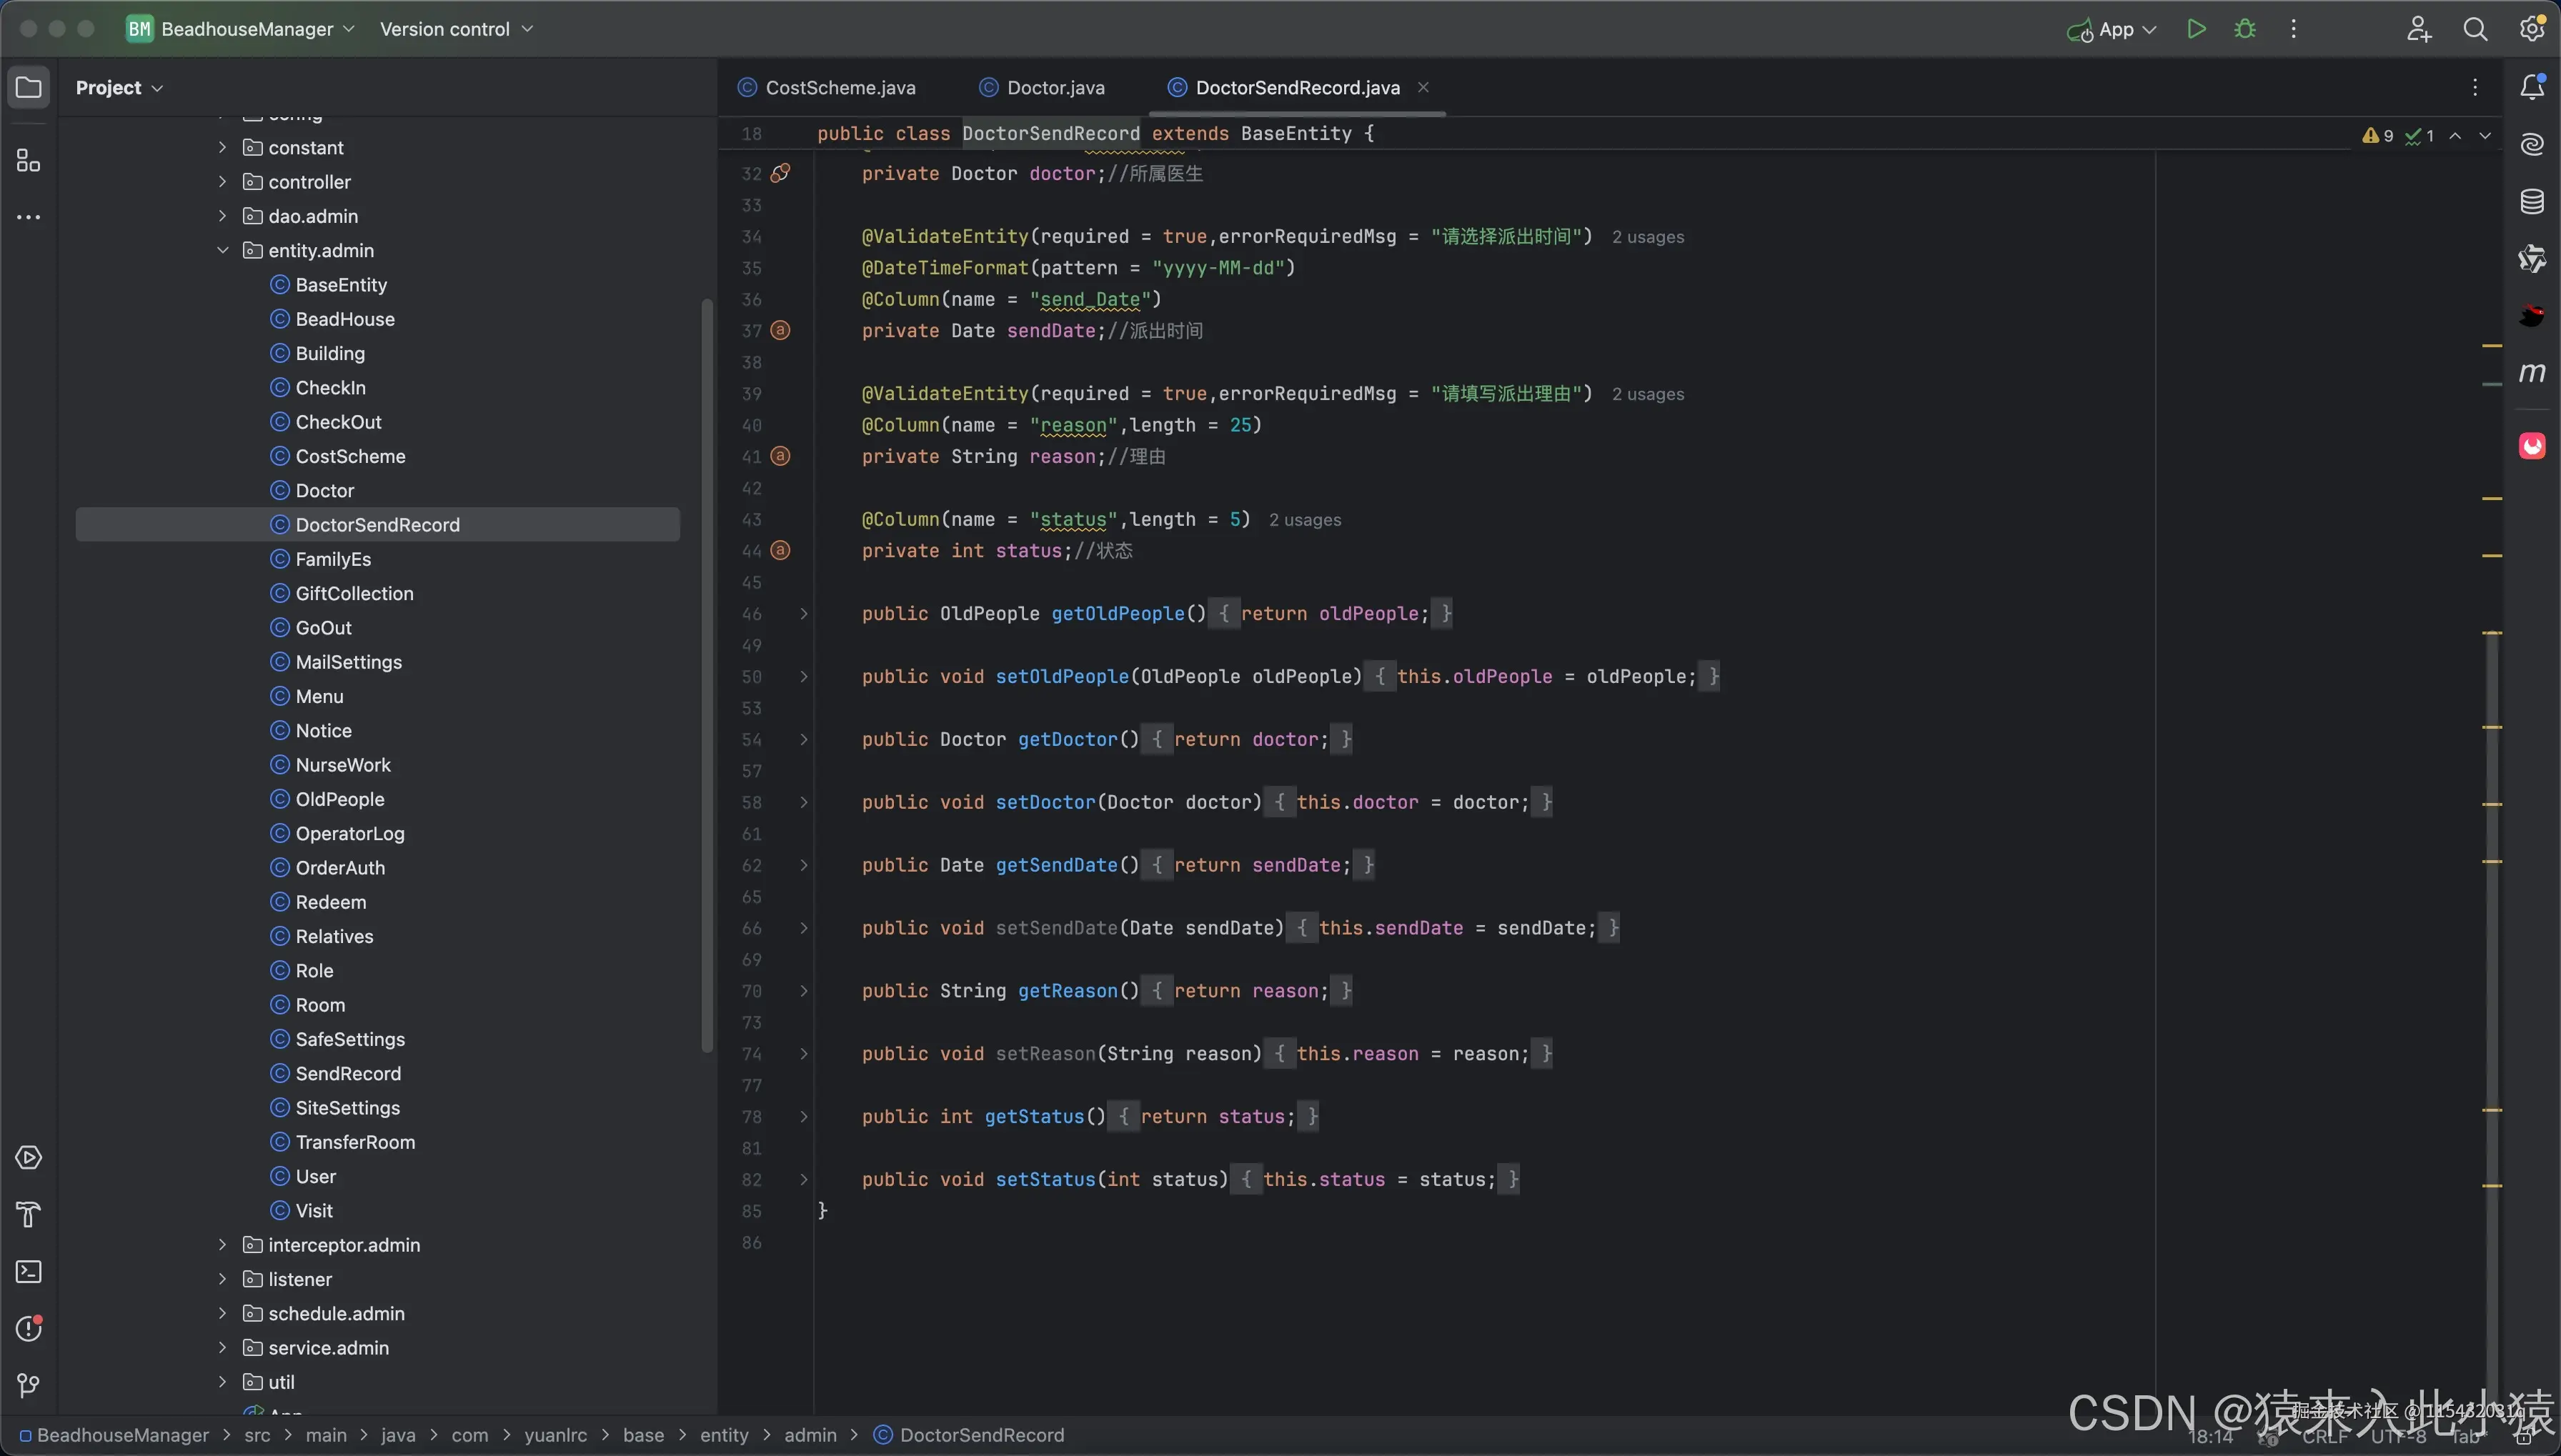Image resolution: width=2561 pixels, height=1456 pixels.
Task: Open the Git version control tool window
Action: tap(29, 1385)
